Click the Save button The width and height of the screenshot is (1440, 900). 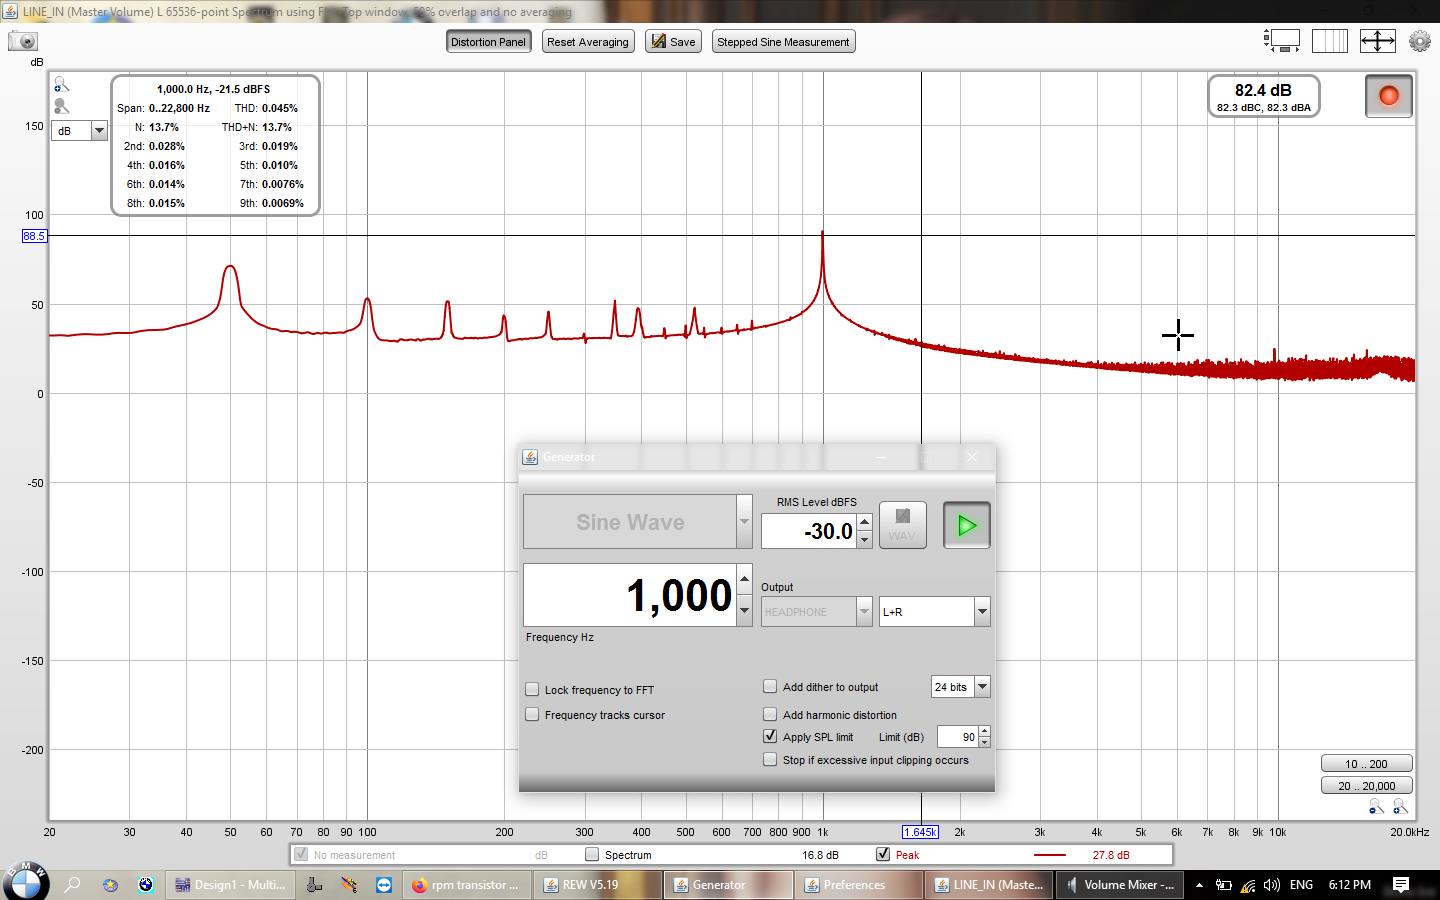tap(672, 41)
